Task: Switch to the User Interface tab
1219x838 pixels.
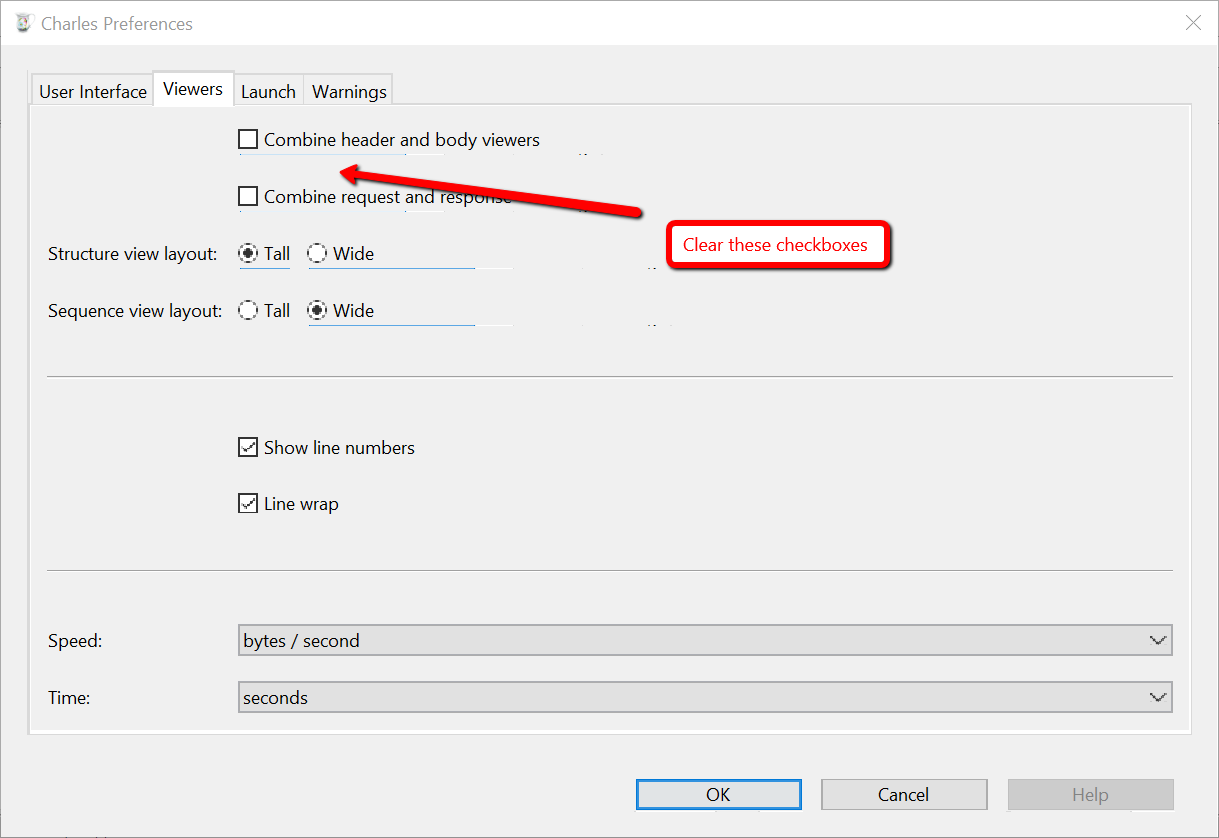Action: [93, 91]
